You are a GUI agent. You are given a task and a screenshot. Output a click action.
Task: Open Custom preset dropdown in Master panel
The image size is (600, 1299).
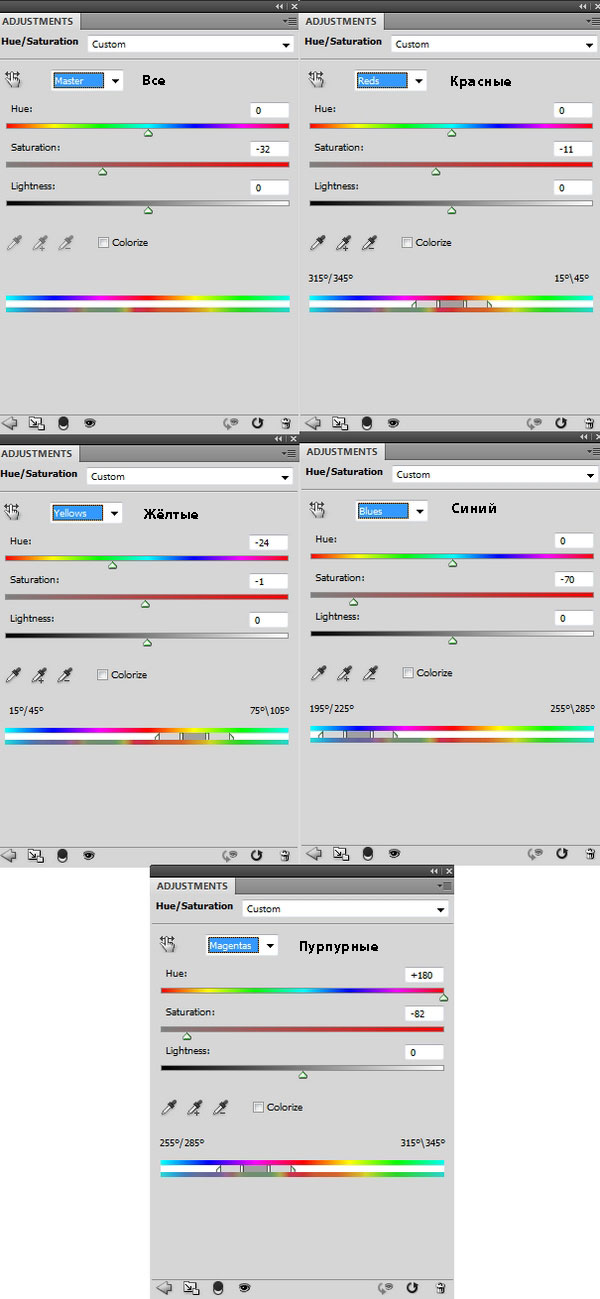click(191, 44)
